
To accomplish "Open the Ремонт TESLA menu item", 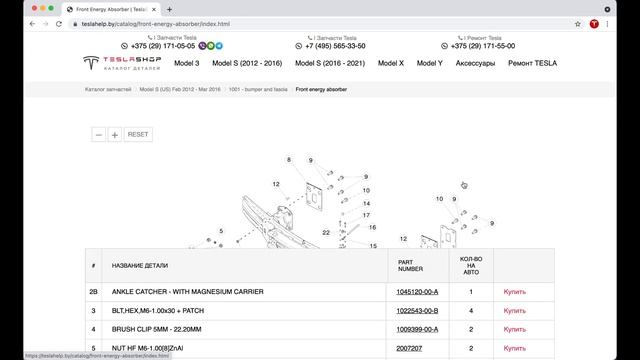I will point(532,63).
